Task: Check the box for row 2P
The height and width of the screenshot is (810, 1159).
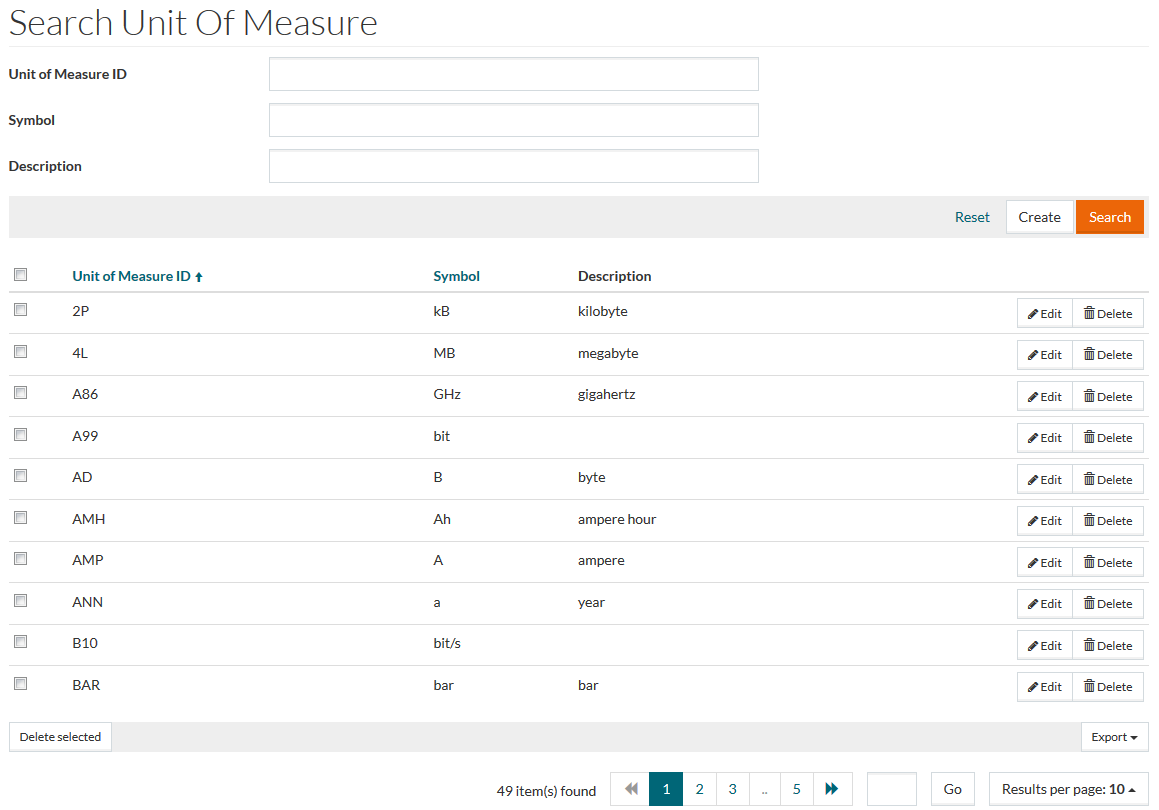Action: click(20, 310)
